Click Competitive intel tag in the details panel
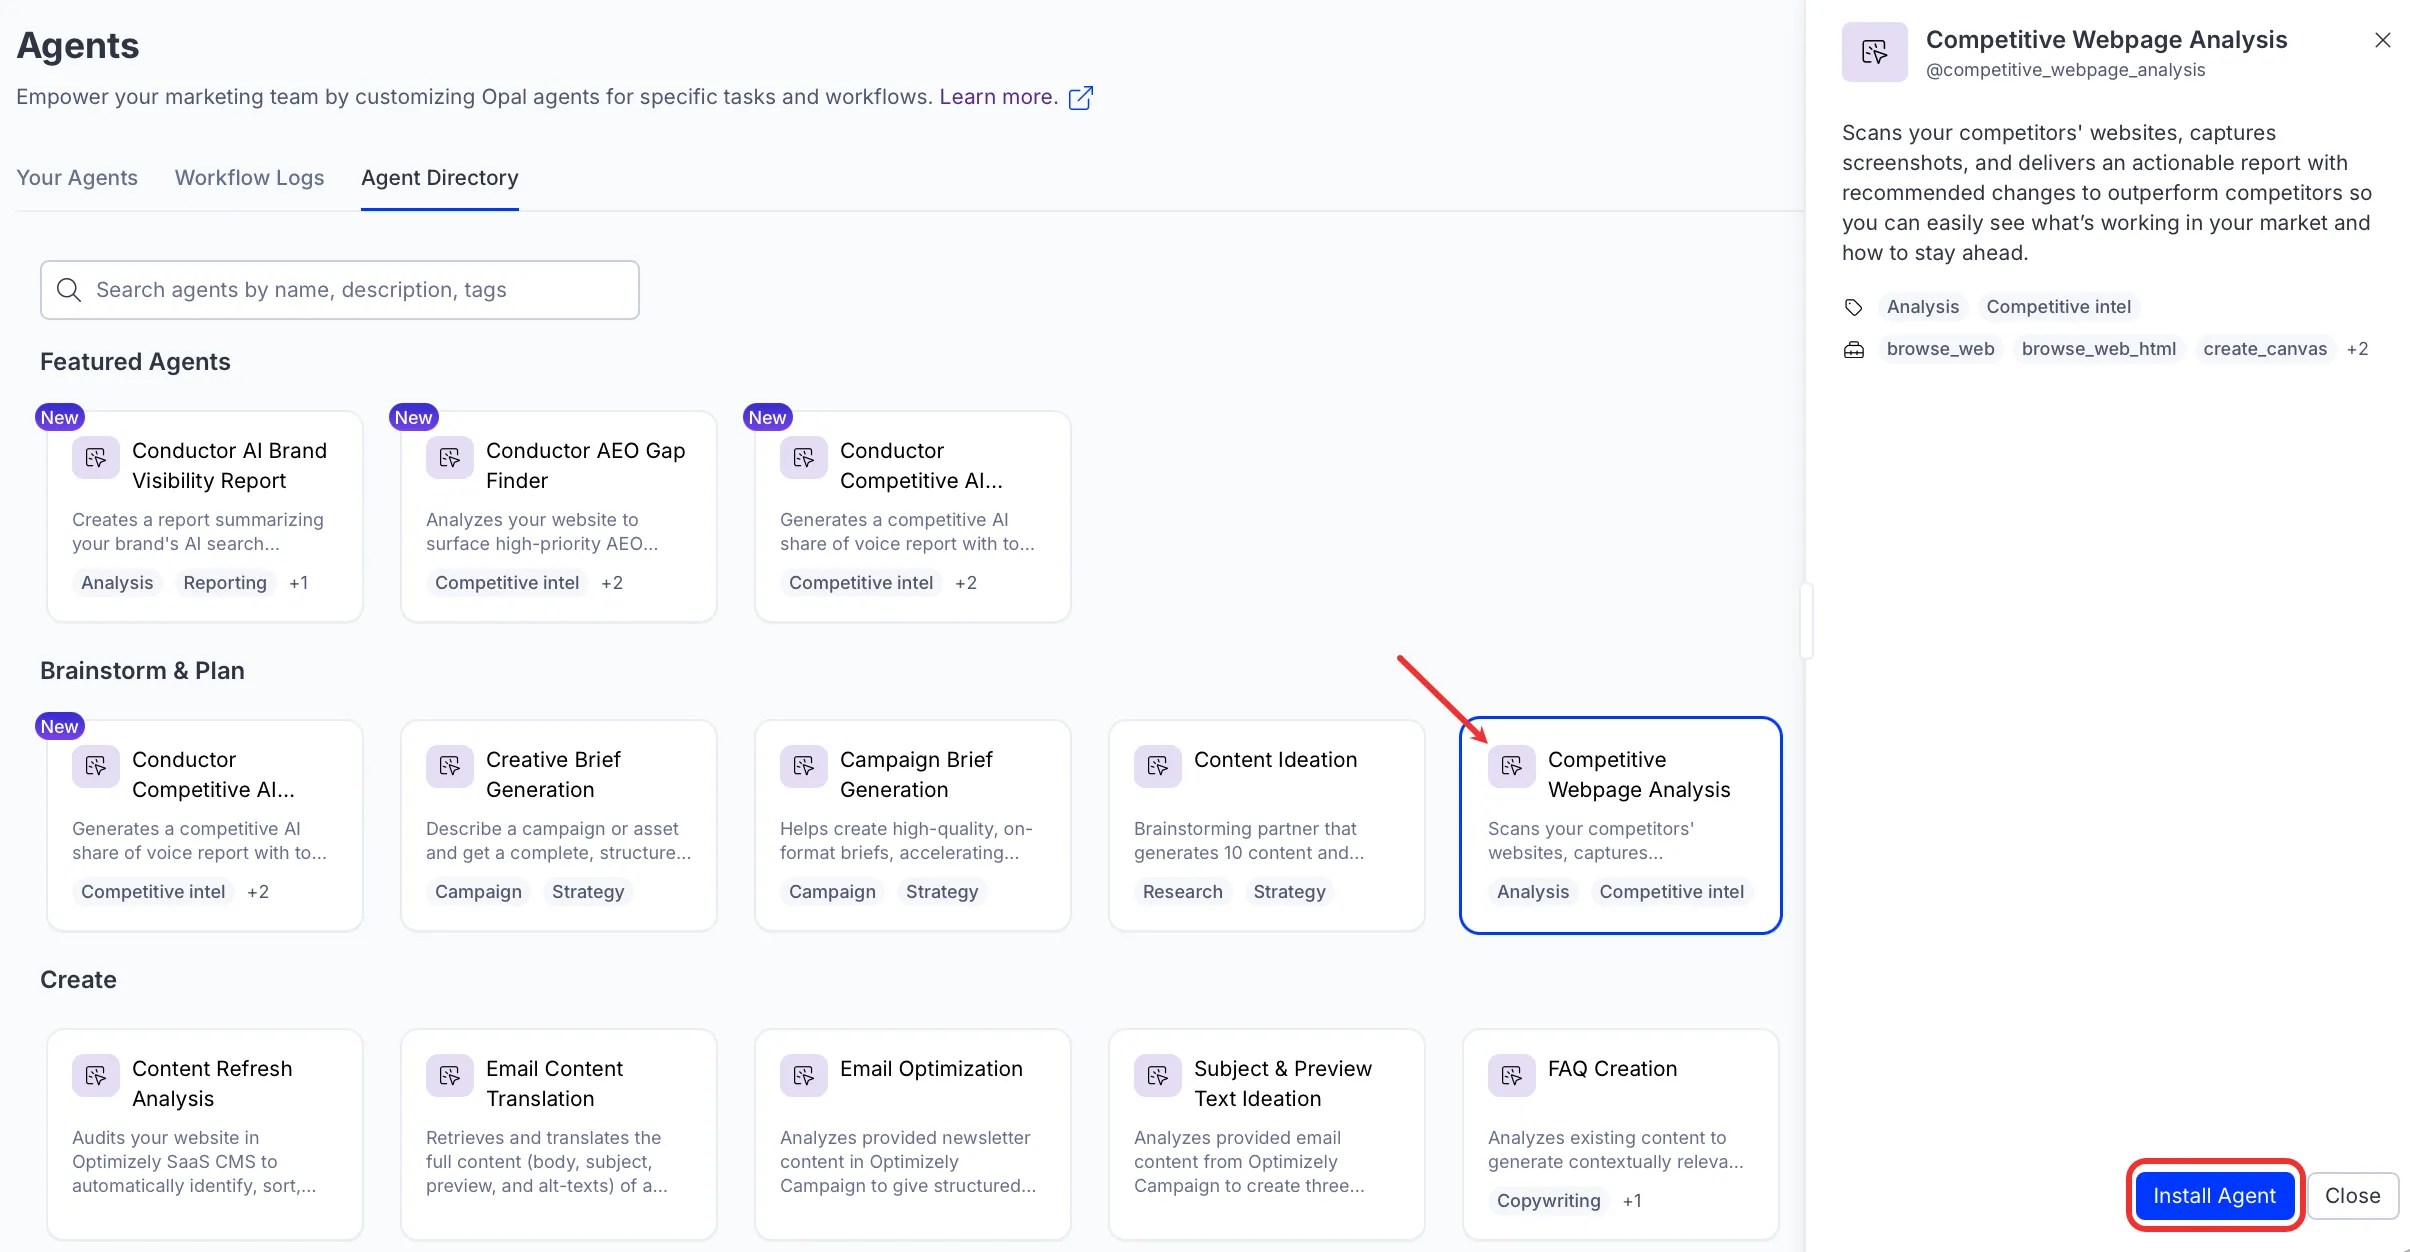The height and width of the screenshot is (1252, 2410). pyautogui.click(x=2059, y=307)
